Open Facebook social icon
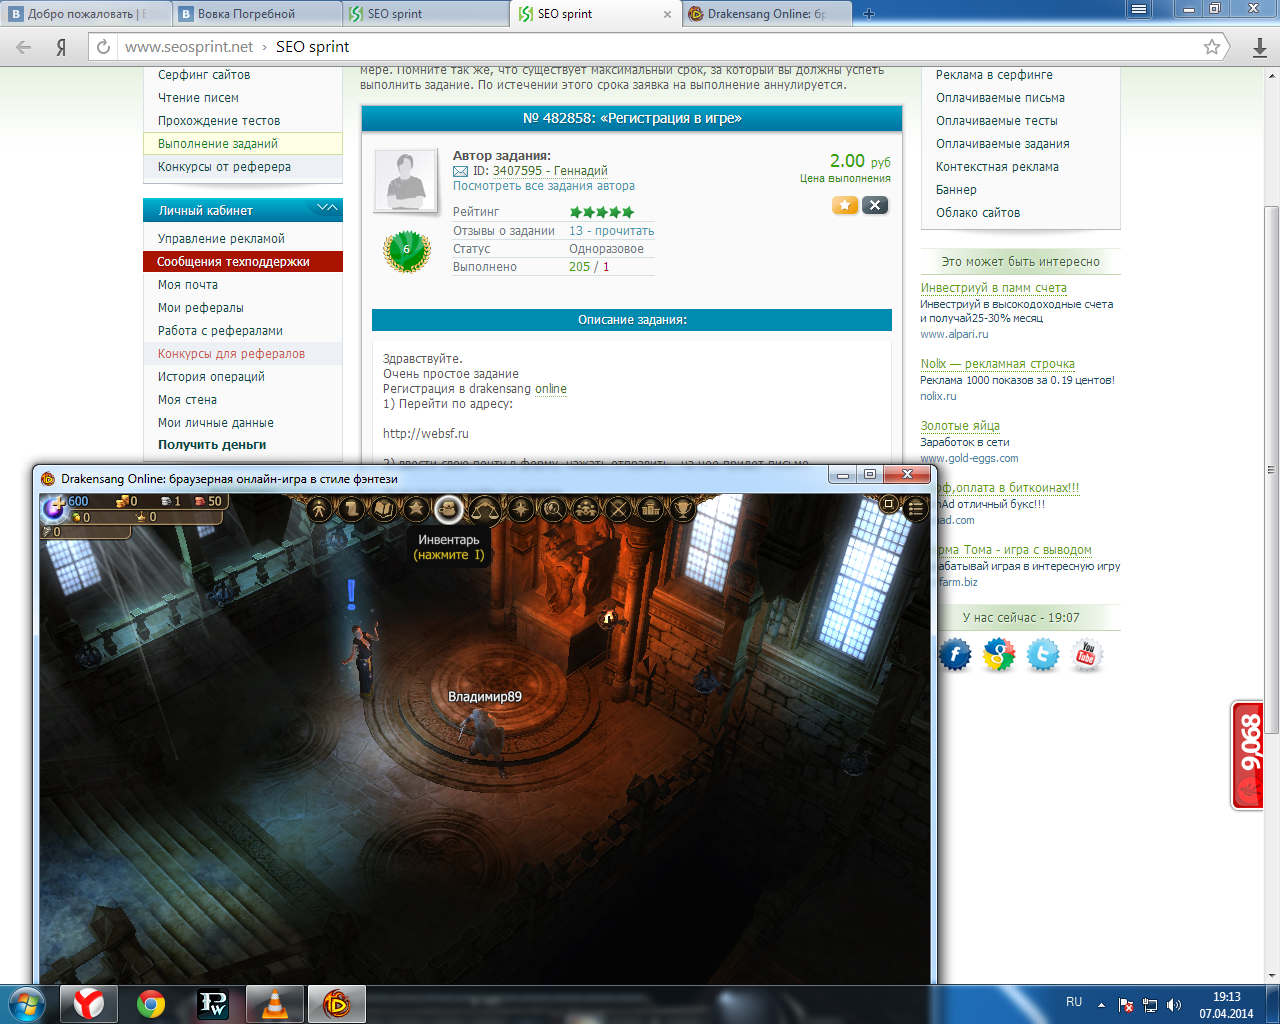1280x1024 pixels. 955,655
